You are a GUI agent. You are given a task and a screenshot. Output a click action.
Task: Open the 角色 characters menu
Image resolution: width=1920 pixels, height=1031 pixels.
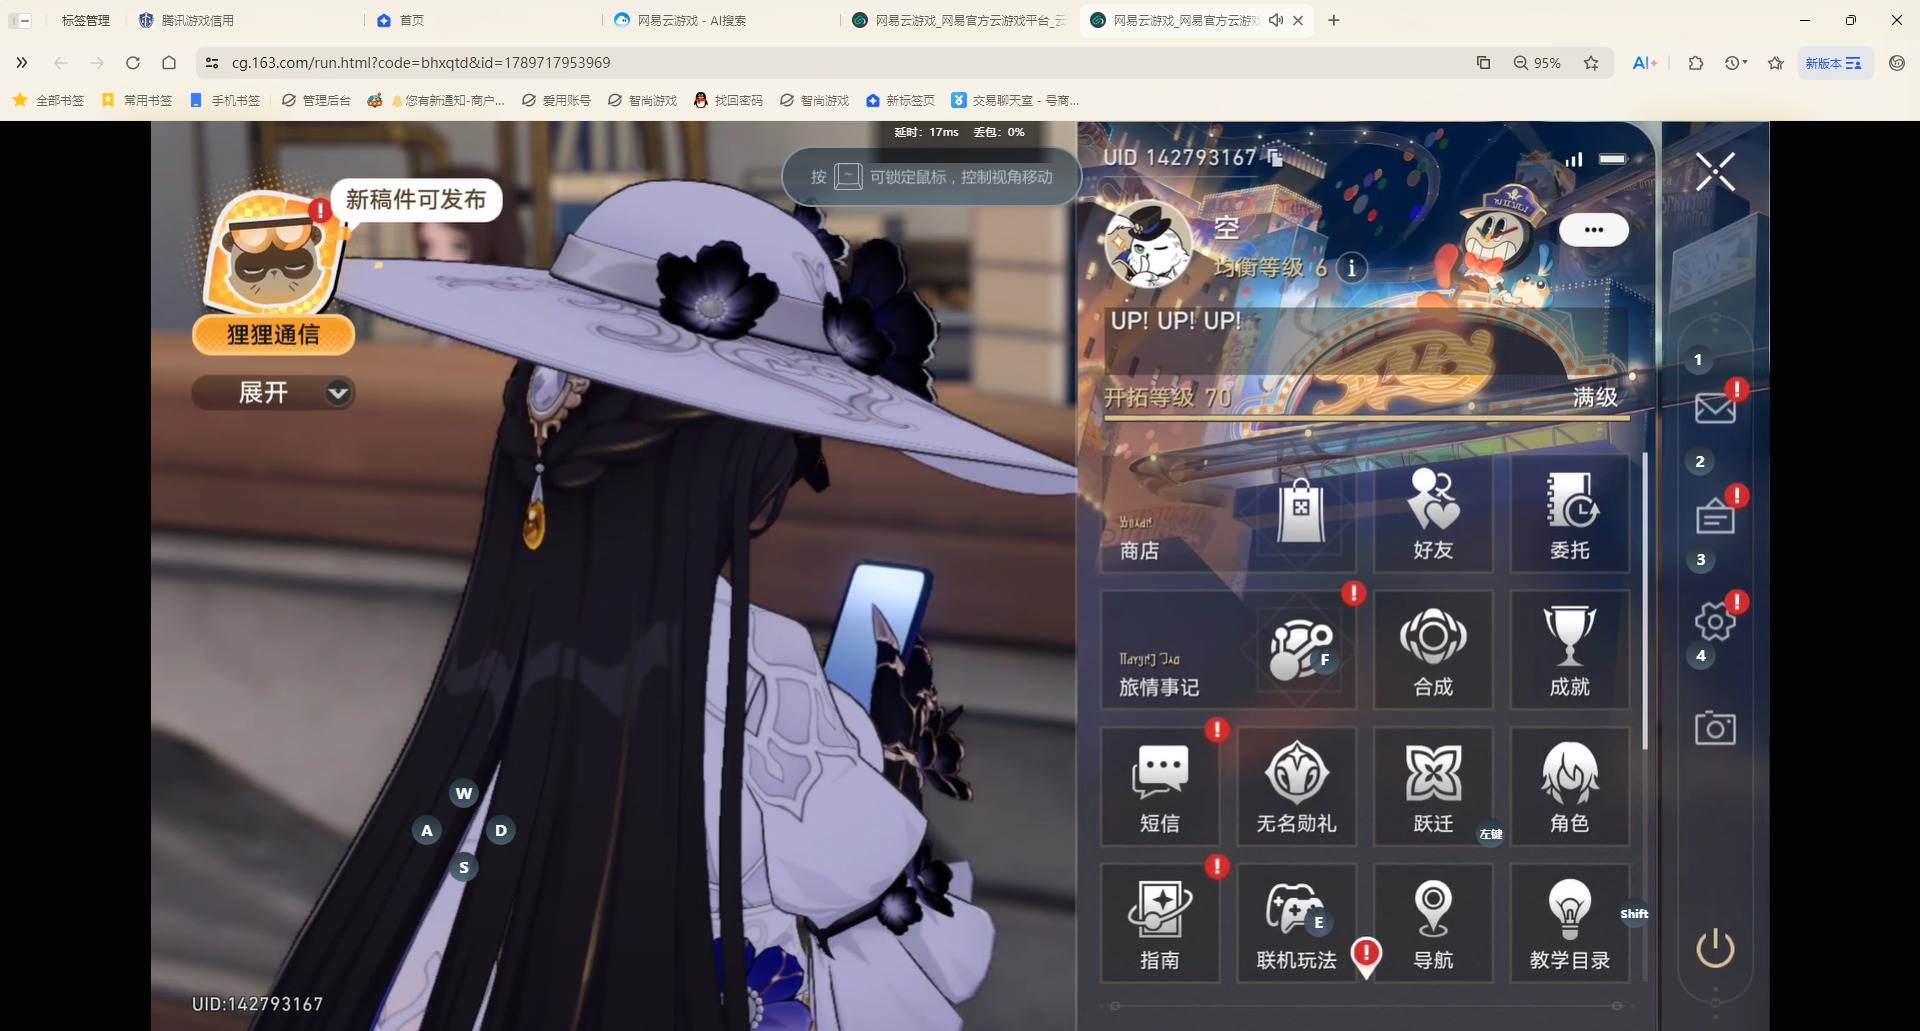coord(1569,787)
